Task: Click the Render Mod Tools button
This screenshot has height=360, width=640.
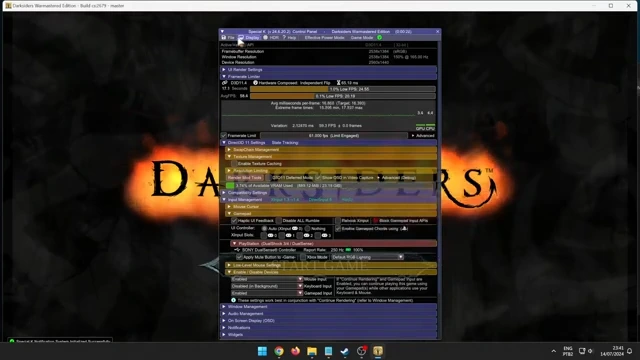Action: pos(244,178)
